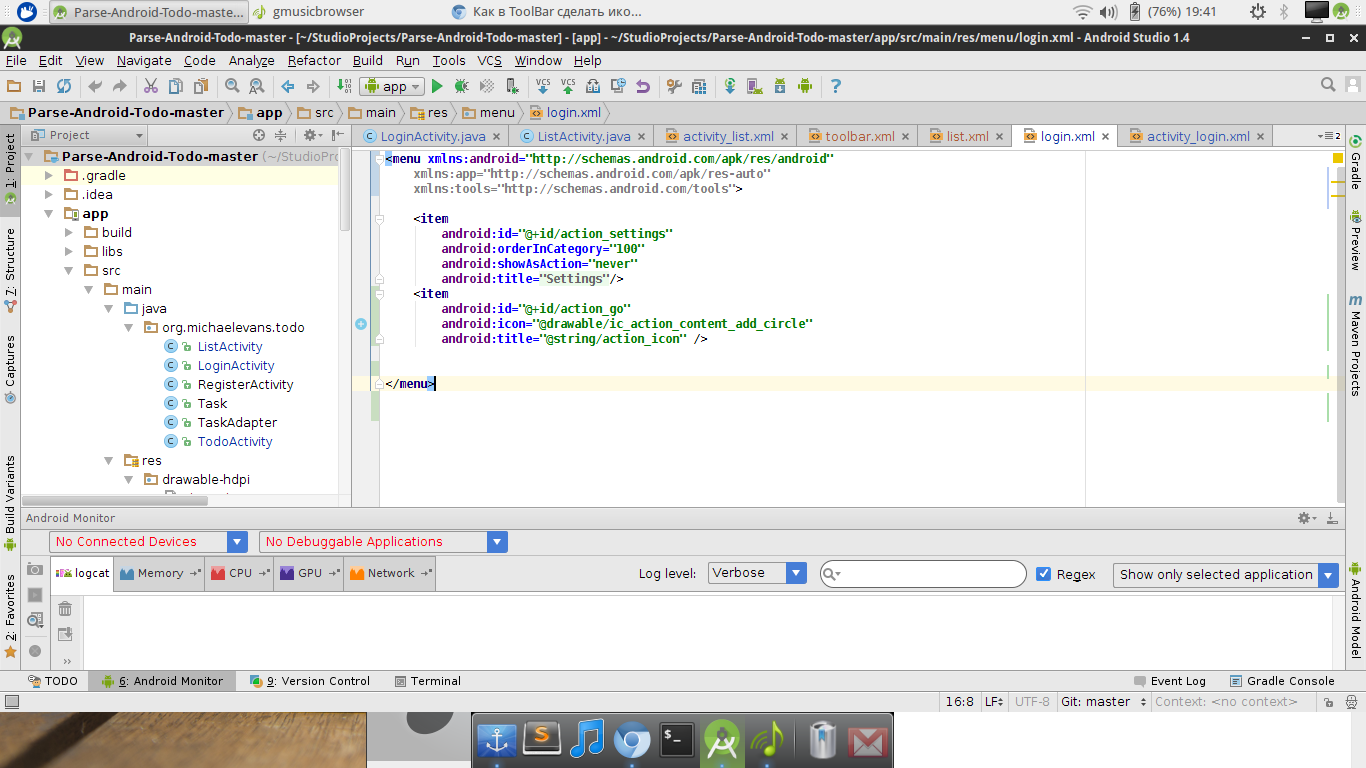Click the Paste clipboard icon
Viewport: 1366px width, 768px height.
pyautogui.click(x=201, y=87)
